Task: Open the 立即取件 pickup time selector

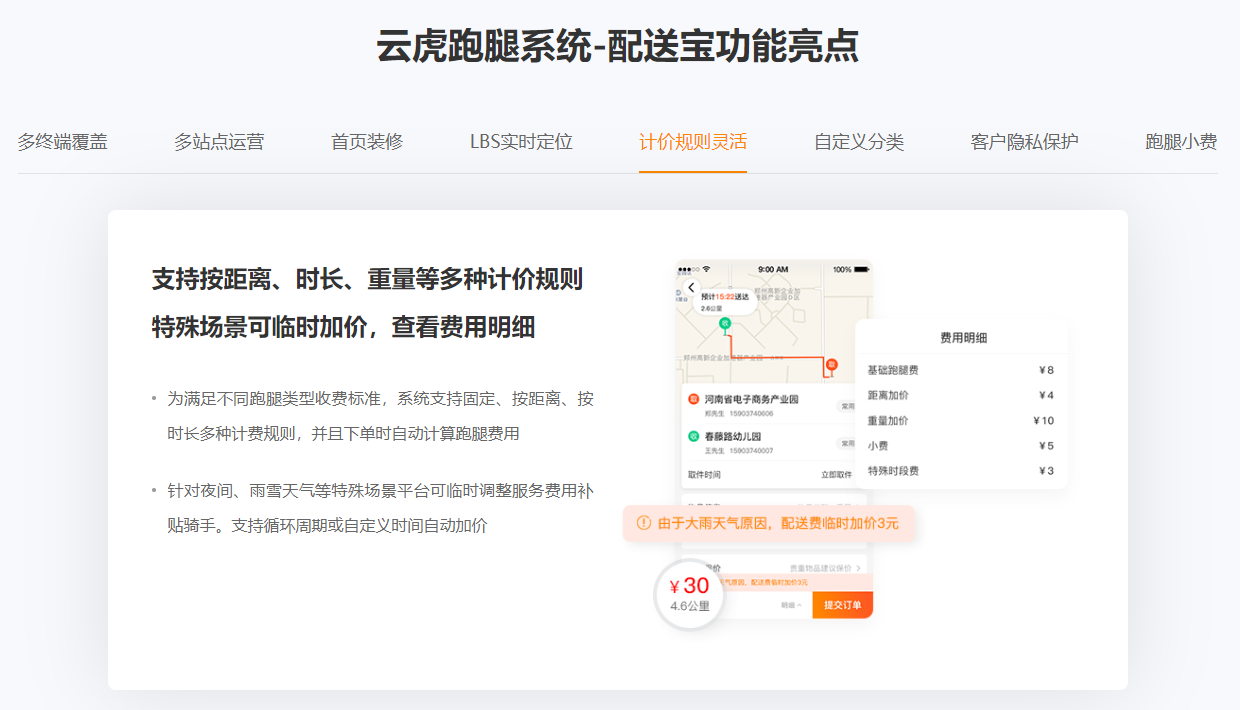Action: pyautogui.click(x=836, y=475)
